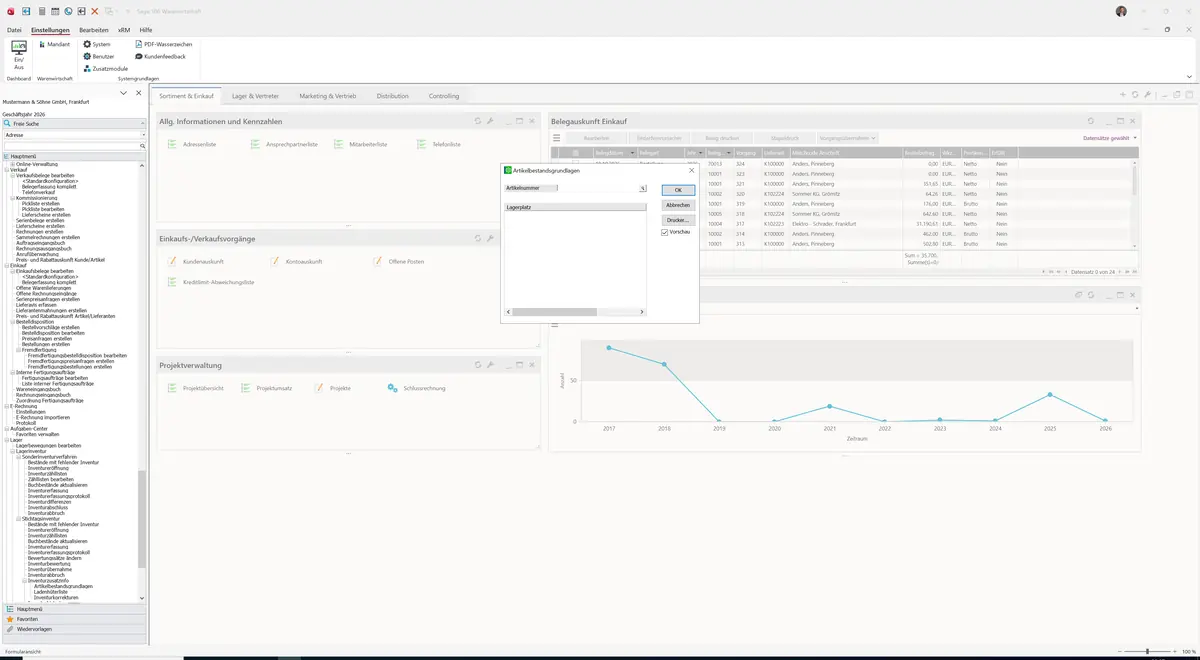Open the Kontoauskunft shortcut
1200x660 pixels.
click(296, 262)
